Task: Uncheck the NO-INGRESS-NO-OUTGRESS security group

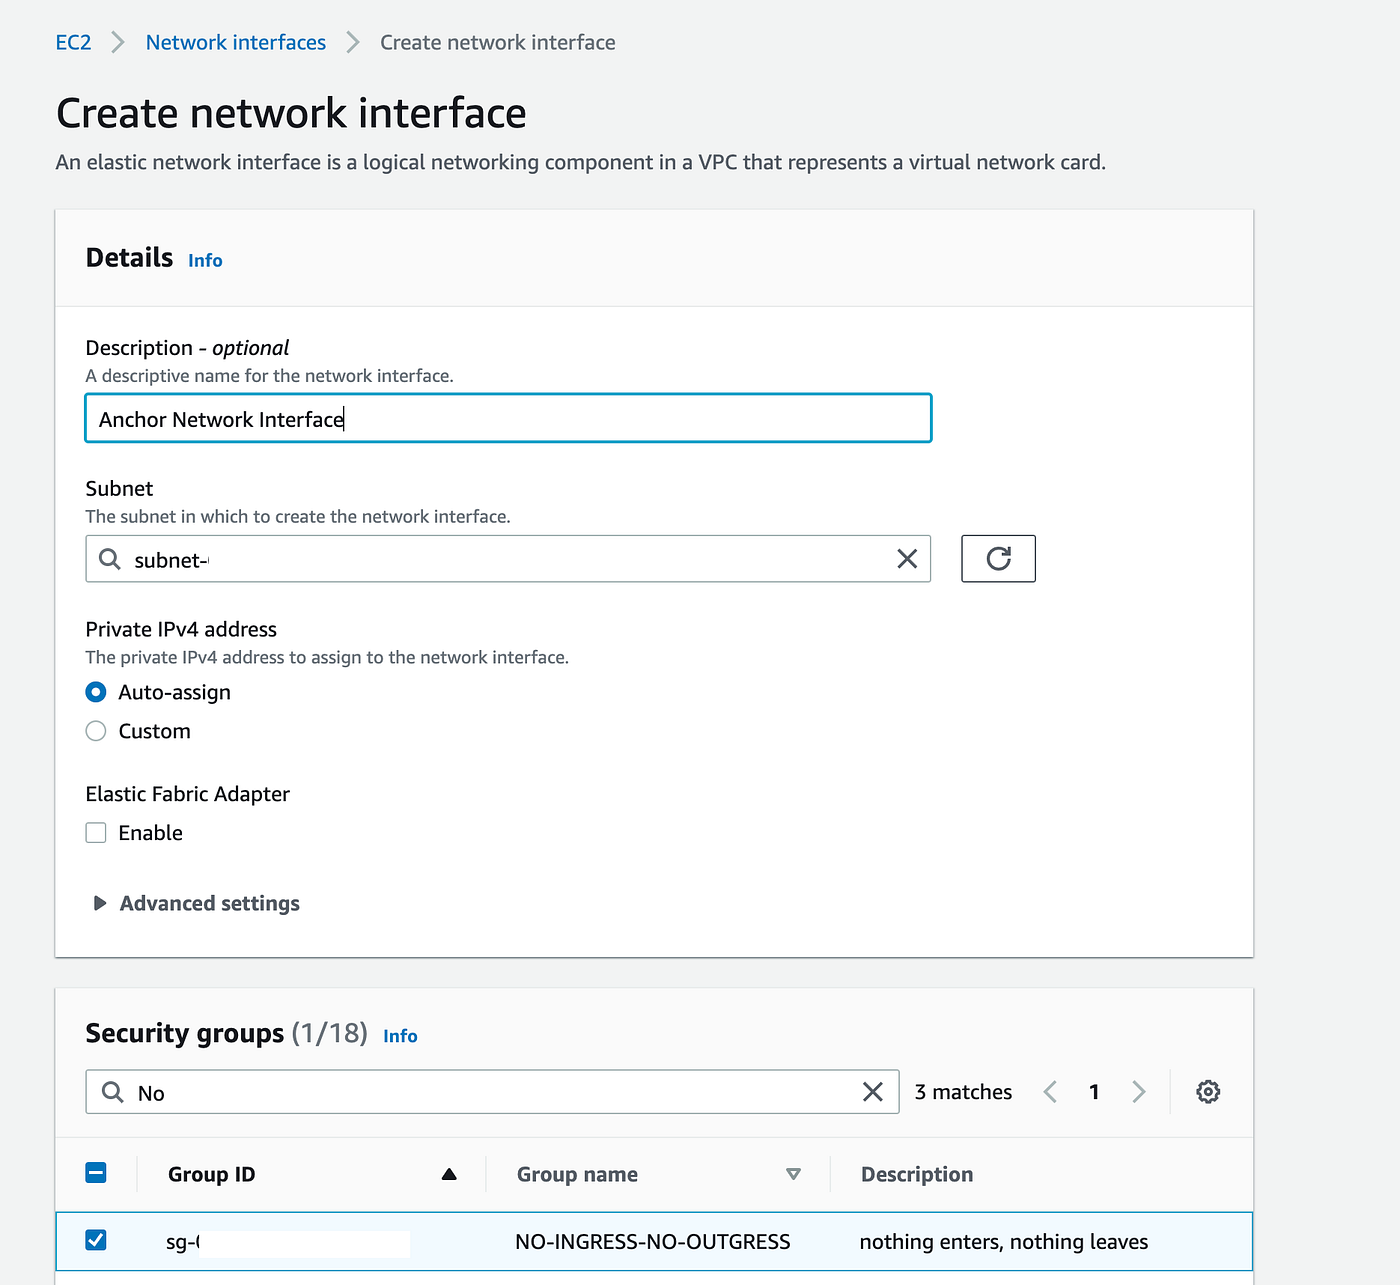Action: click(96, 1240)
